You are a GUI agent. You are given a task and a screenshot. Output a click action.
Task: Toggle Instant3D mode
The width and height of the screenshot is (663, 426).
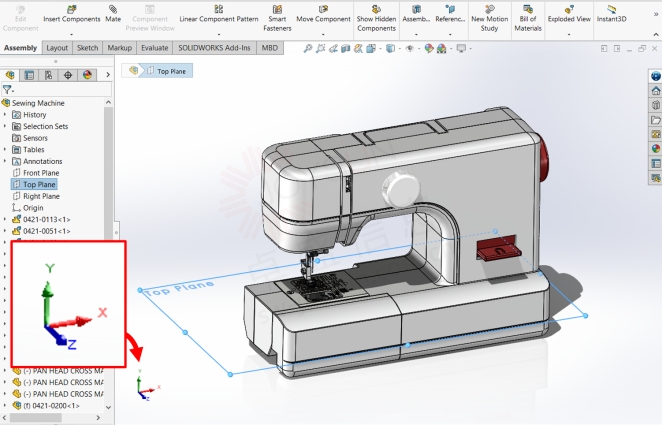click(611, 14)
